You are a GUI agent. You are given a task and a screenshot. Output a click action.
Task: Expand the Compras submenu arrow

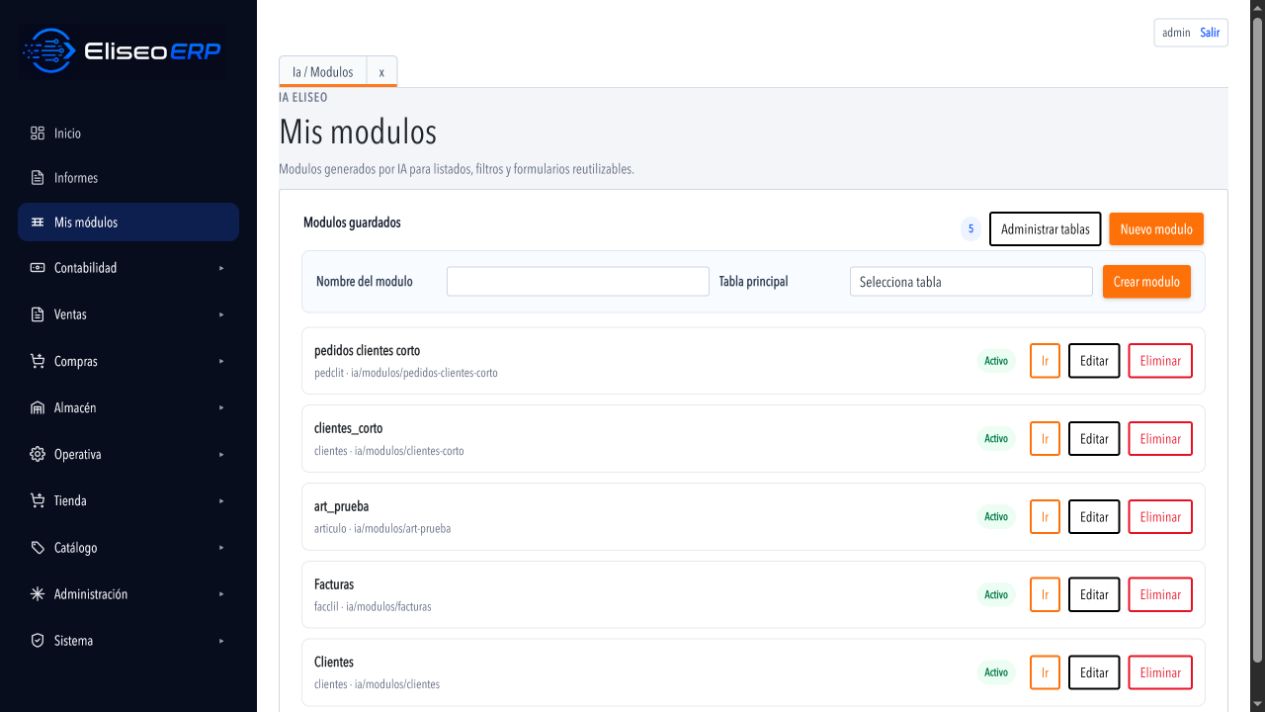[x=221, y=361]
